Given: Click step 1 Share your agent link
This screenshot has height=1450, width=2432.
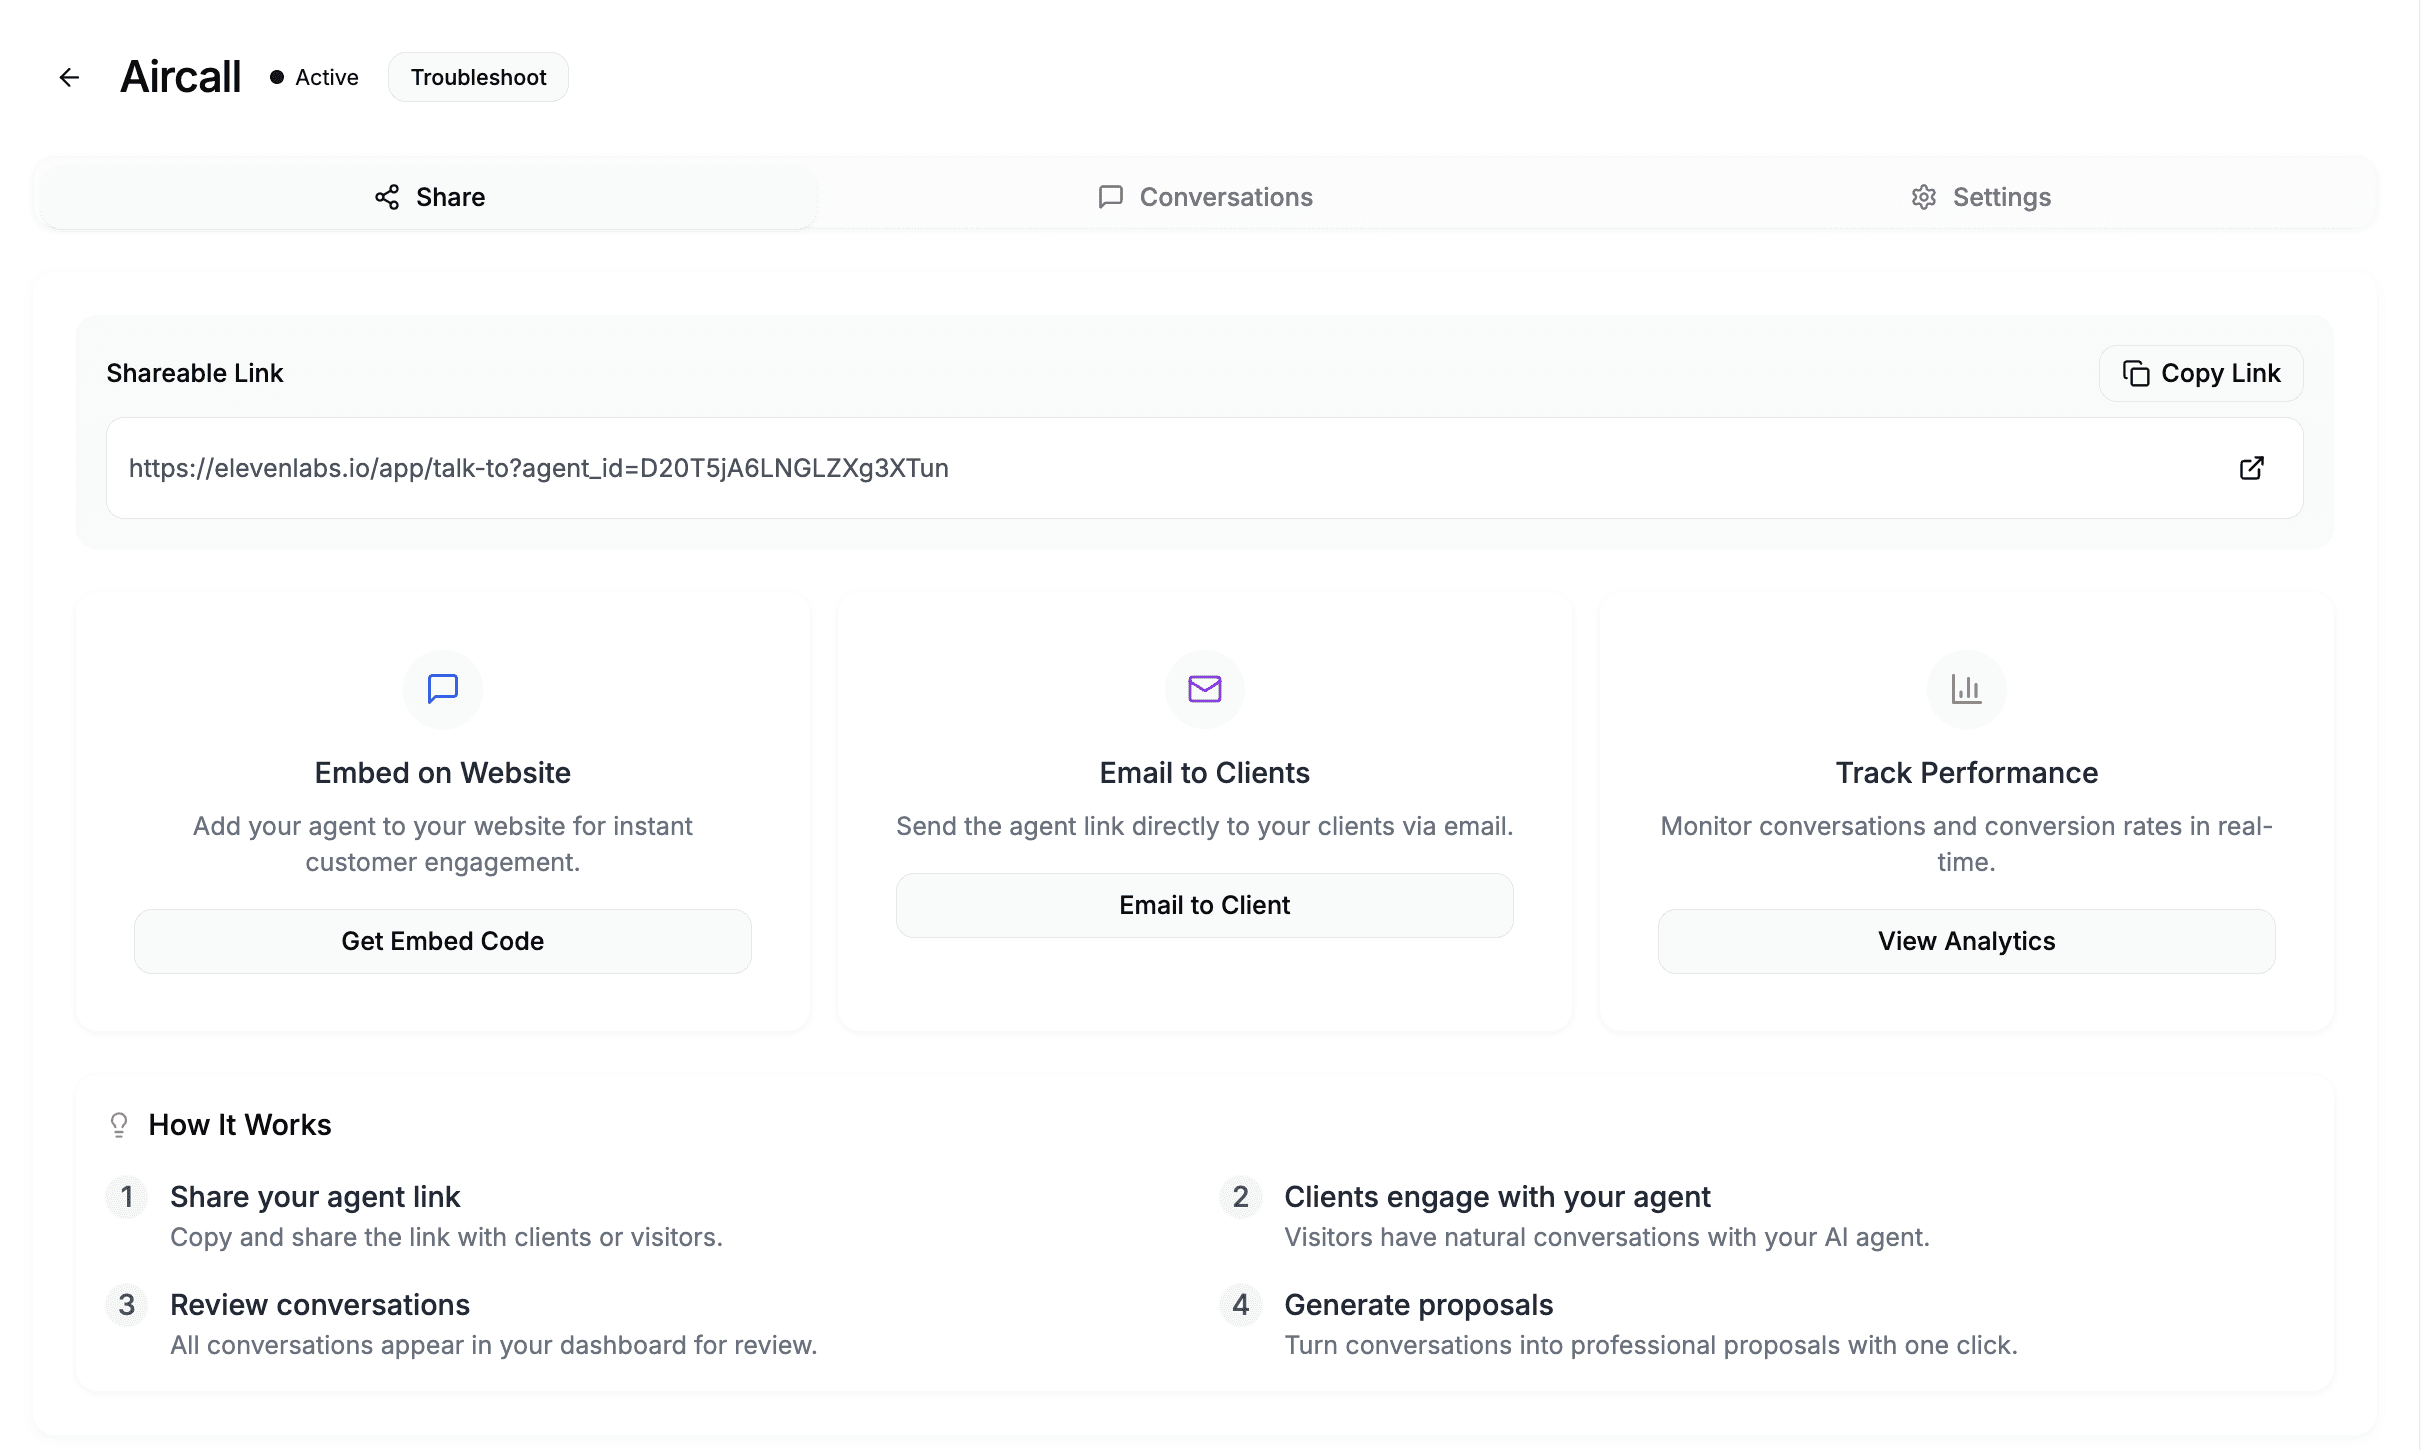Looking at the screenshot, I should coord(315,1197).
